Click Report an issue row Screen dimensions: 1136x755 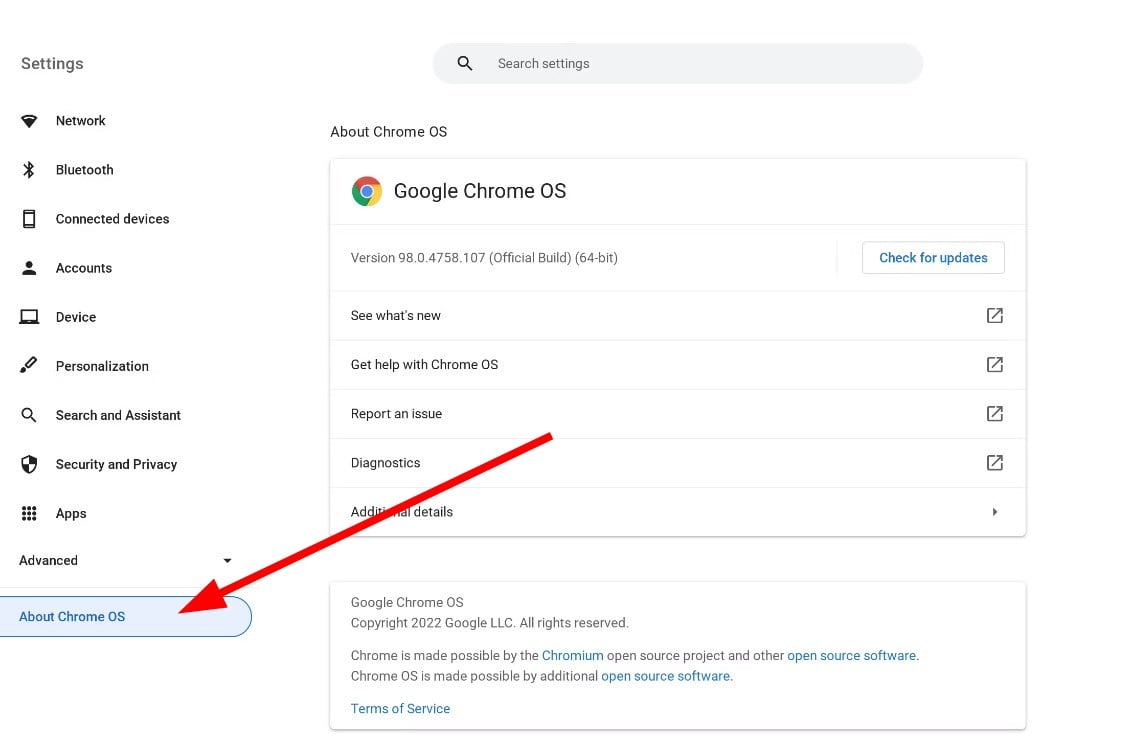[x=677, y=414]
